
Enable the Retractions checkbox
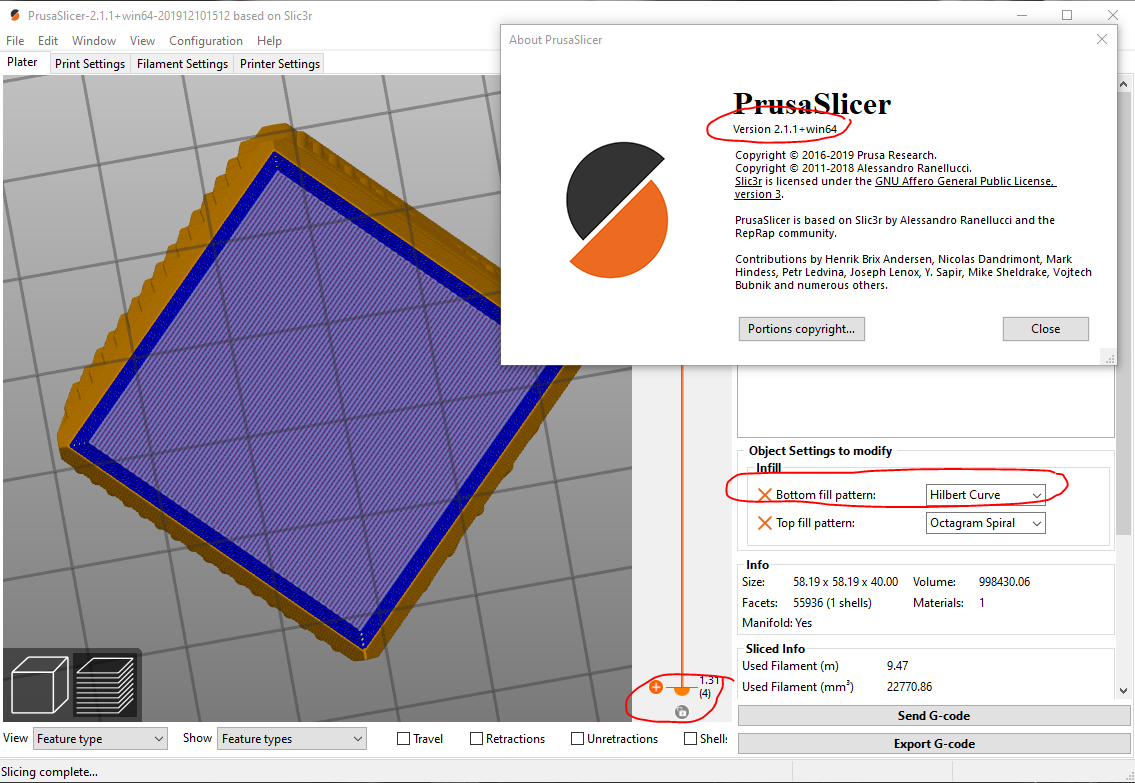476,738
